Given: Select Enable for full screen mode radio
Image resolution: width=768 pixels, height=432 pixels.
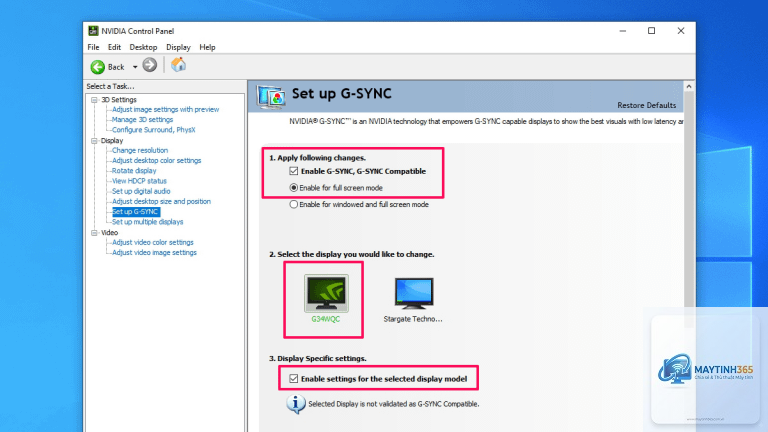Looking at the screenshot, I should (x=293, y=188).
